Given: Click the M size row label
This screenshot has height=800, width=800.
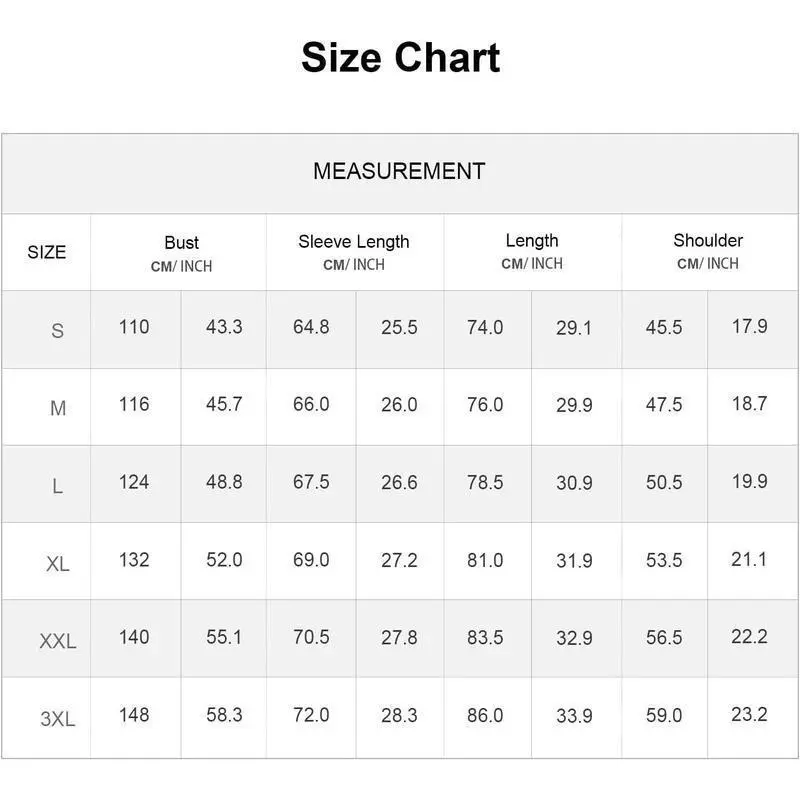Looking at the screenshot, I should [x=57, y=408].
